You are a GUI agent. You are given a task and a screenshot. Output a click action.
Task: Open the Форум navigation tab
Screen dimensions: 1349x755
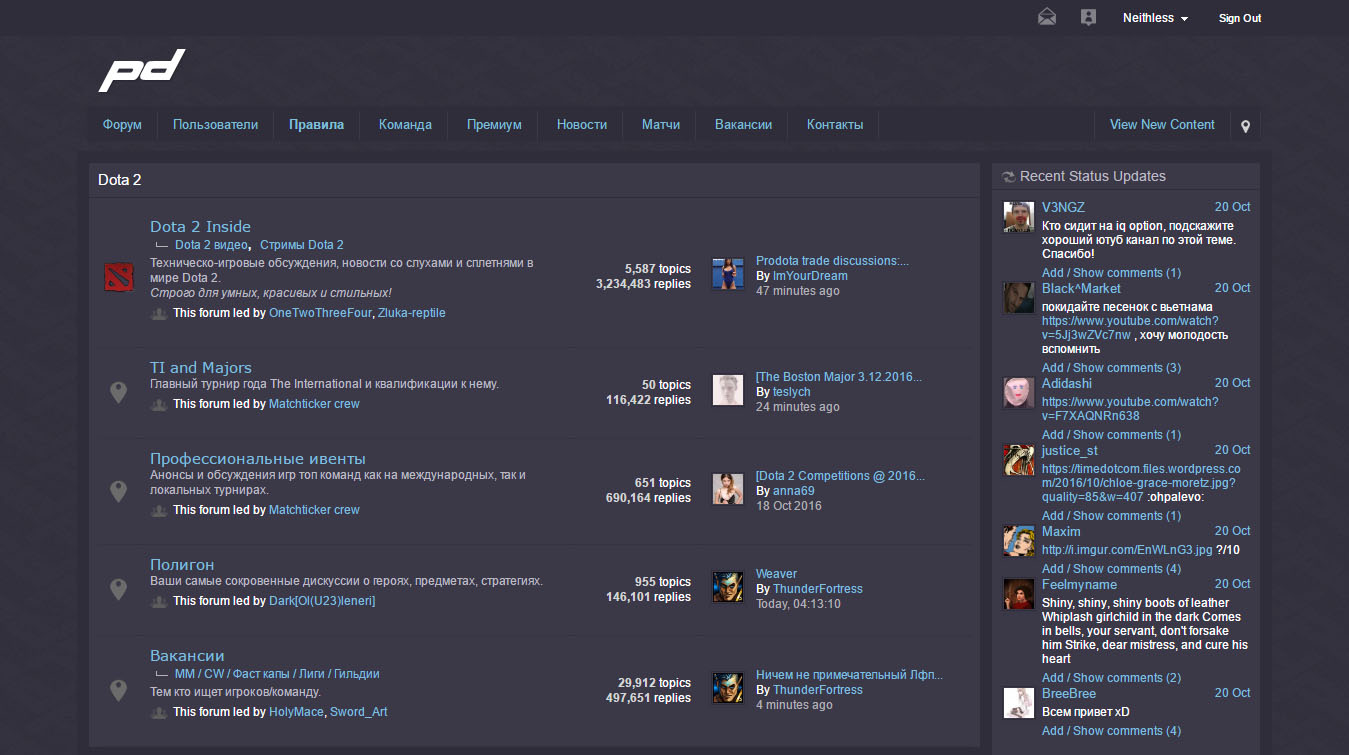pos(122,125)
